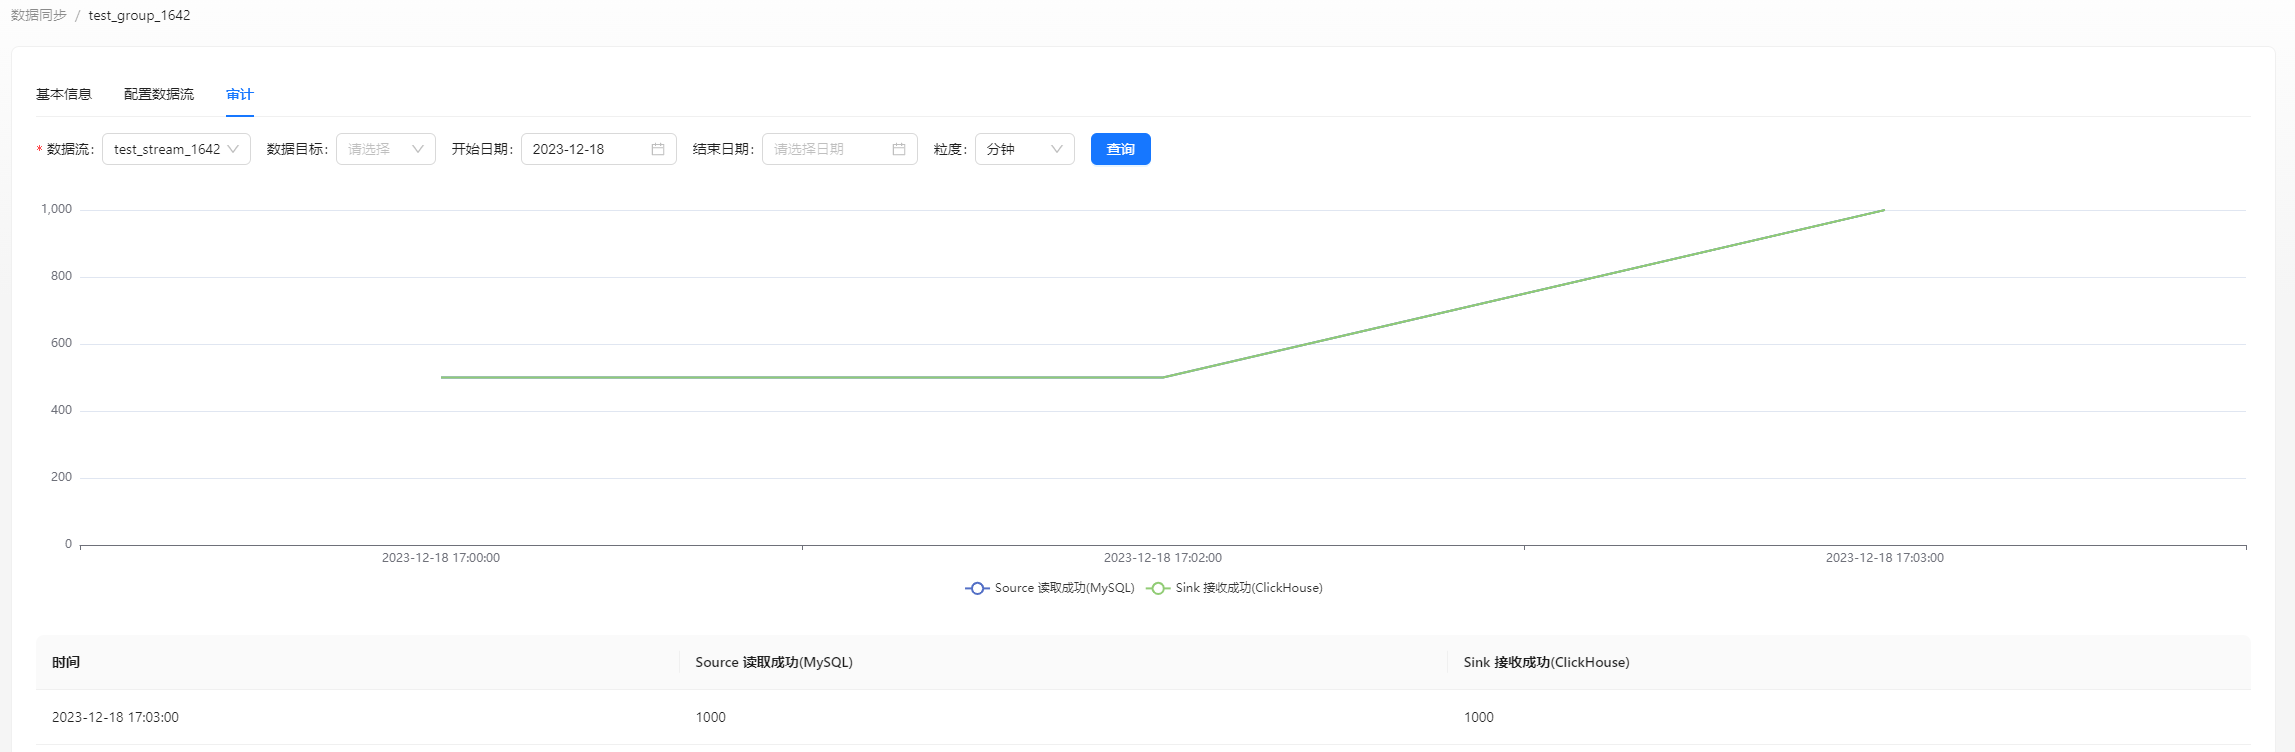The height and width of the screenshot is (752, 2295).
Task: Click the chart line start at 17:00:00
Action: (x=441, y=377)
